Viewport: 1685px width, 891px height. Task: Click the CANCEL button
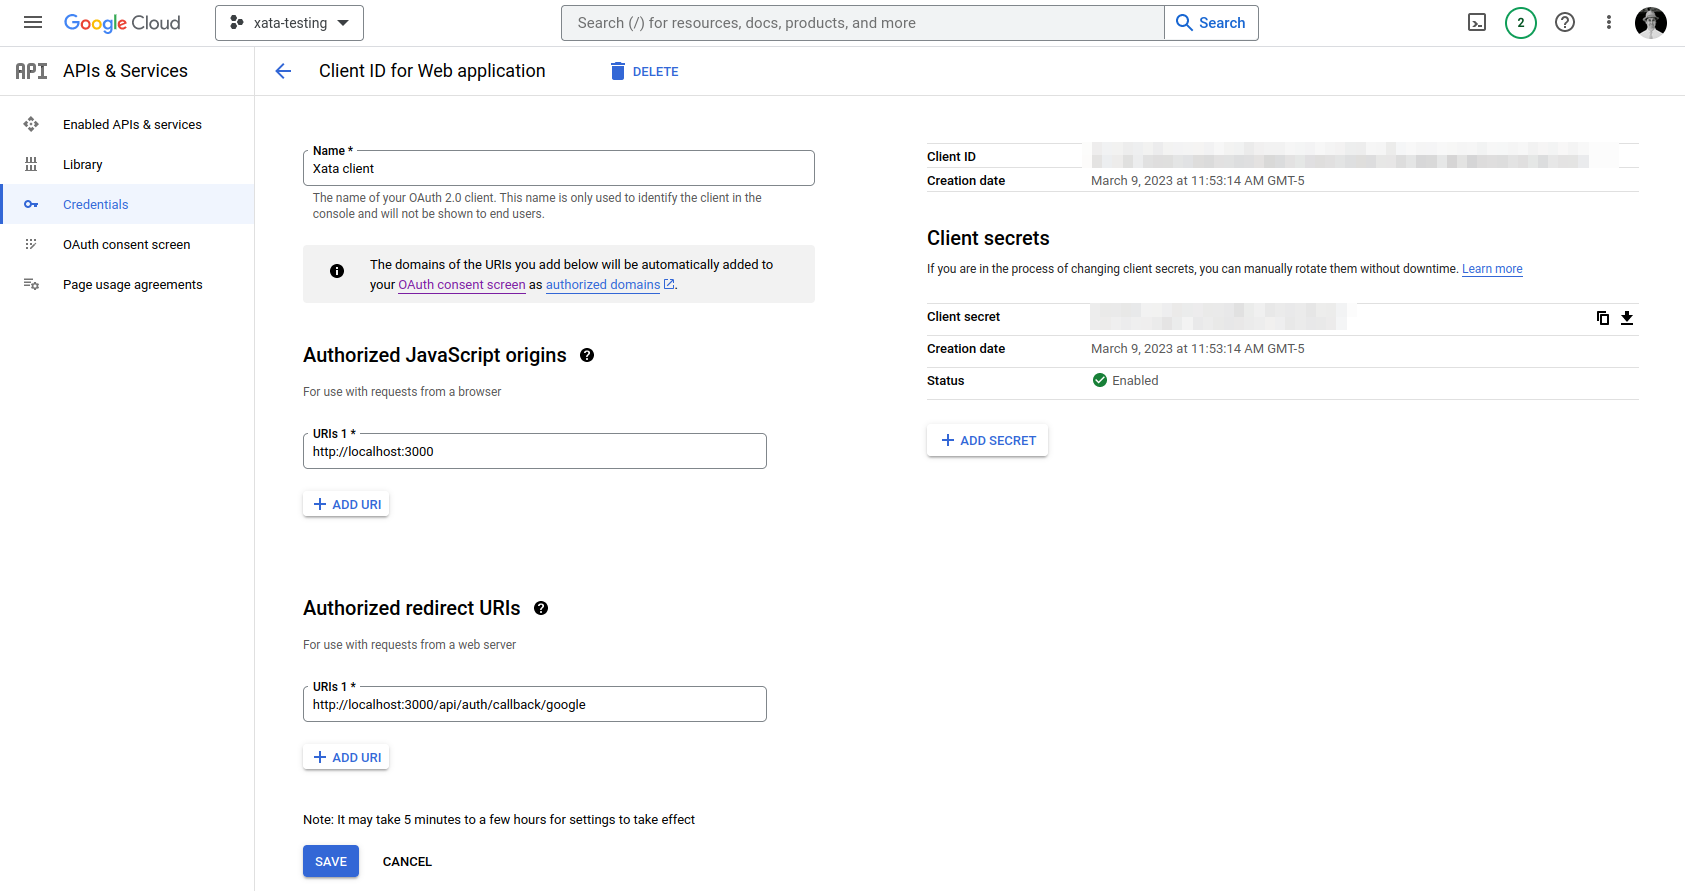tap(407, 861)
